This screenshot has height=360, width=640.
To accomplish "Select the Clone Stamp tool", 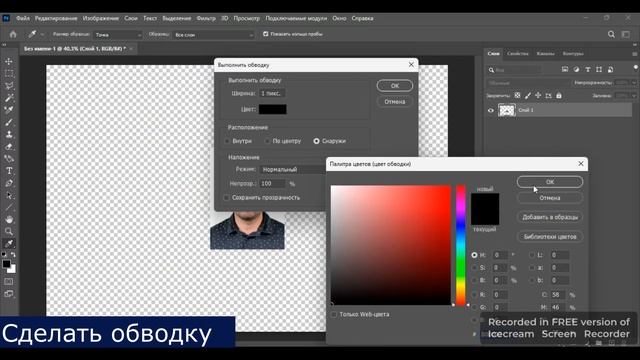I will [x=9, y=134].
